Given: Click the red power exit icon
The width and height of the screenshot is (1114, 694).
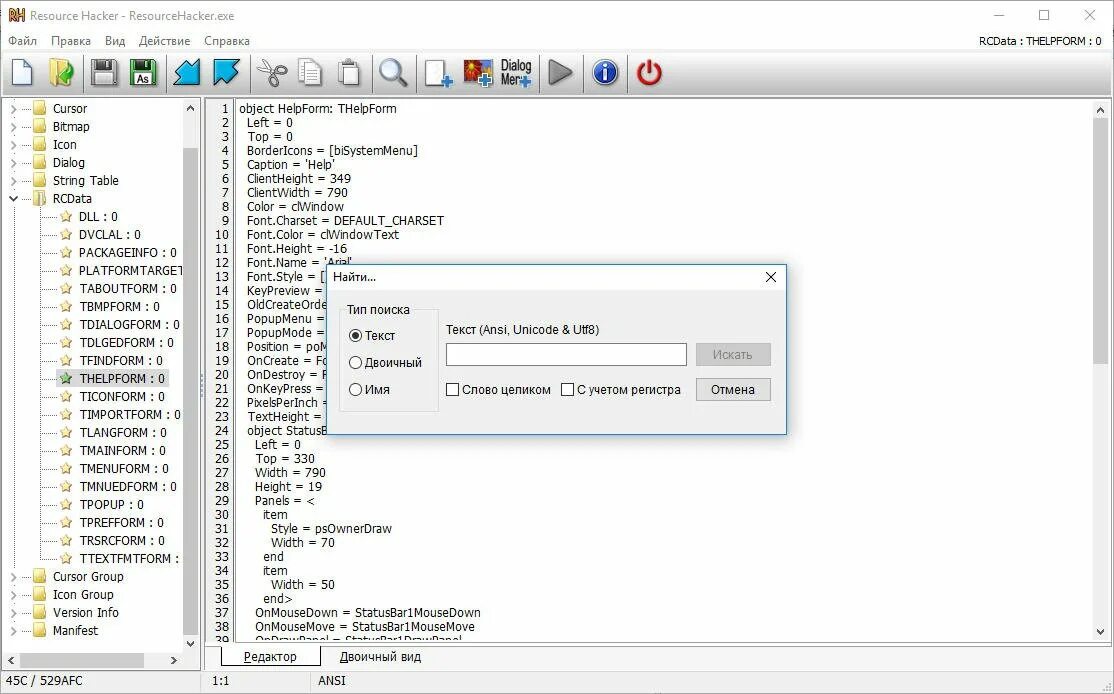Looking at the screenshot, I should (649, 72).
